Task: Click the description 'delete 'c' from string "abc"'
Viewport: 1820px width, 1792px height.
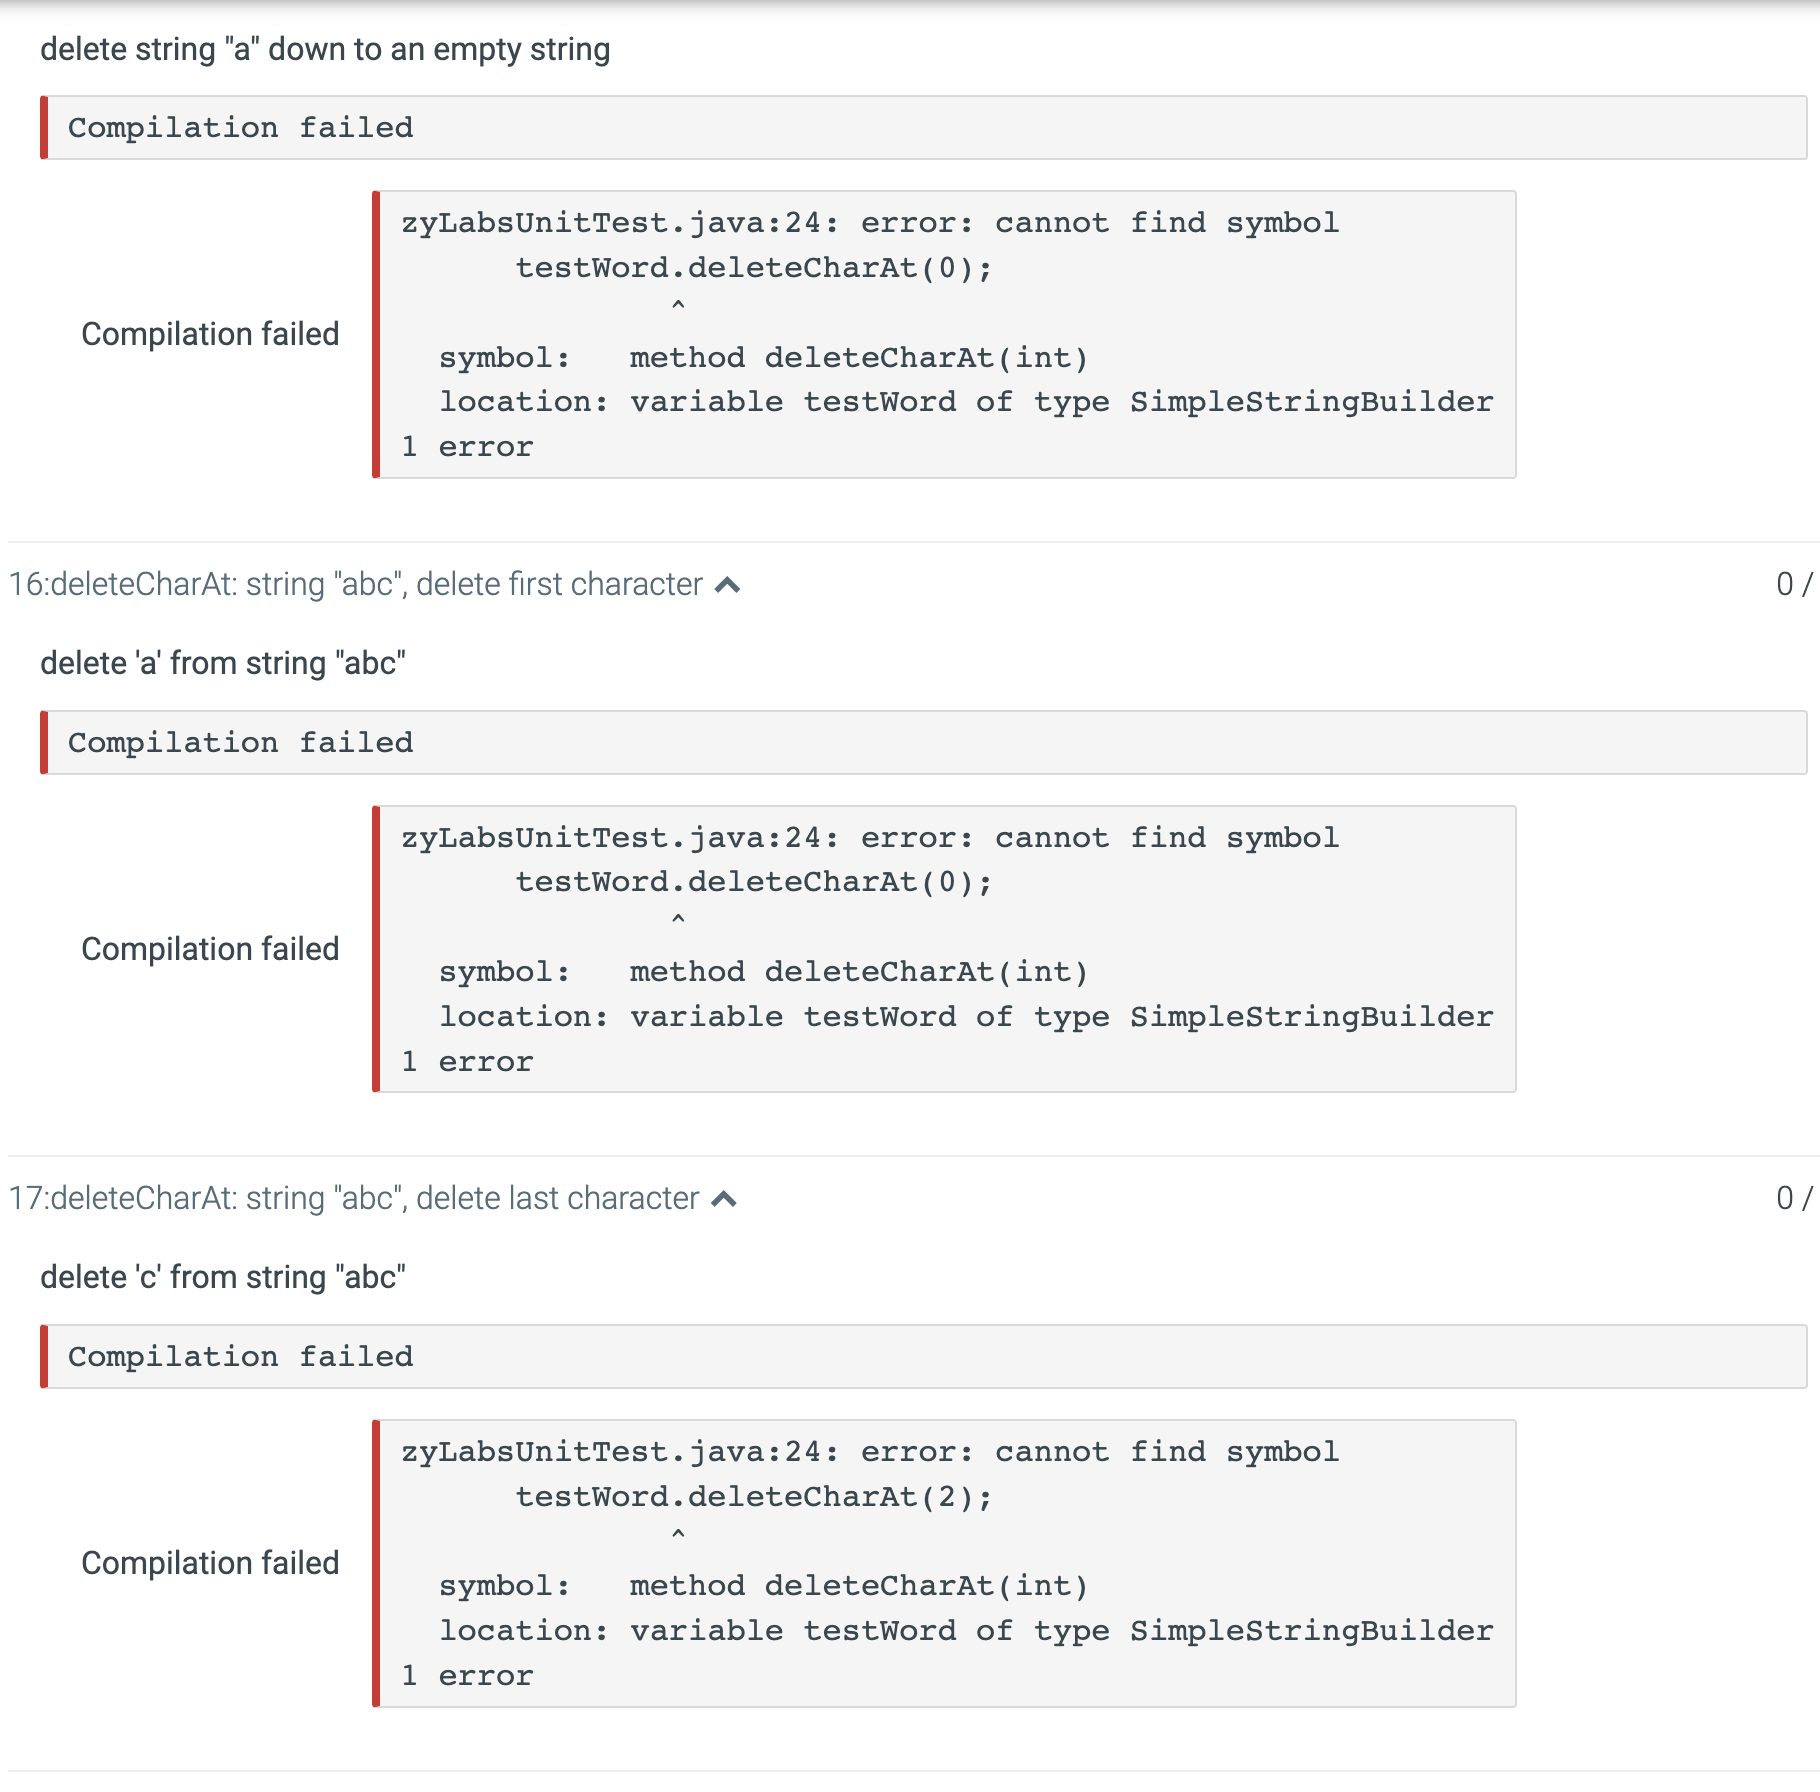Action: point(223,1277)
